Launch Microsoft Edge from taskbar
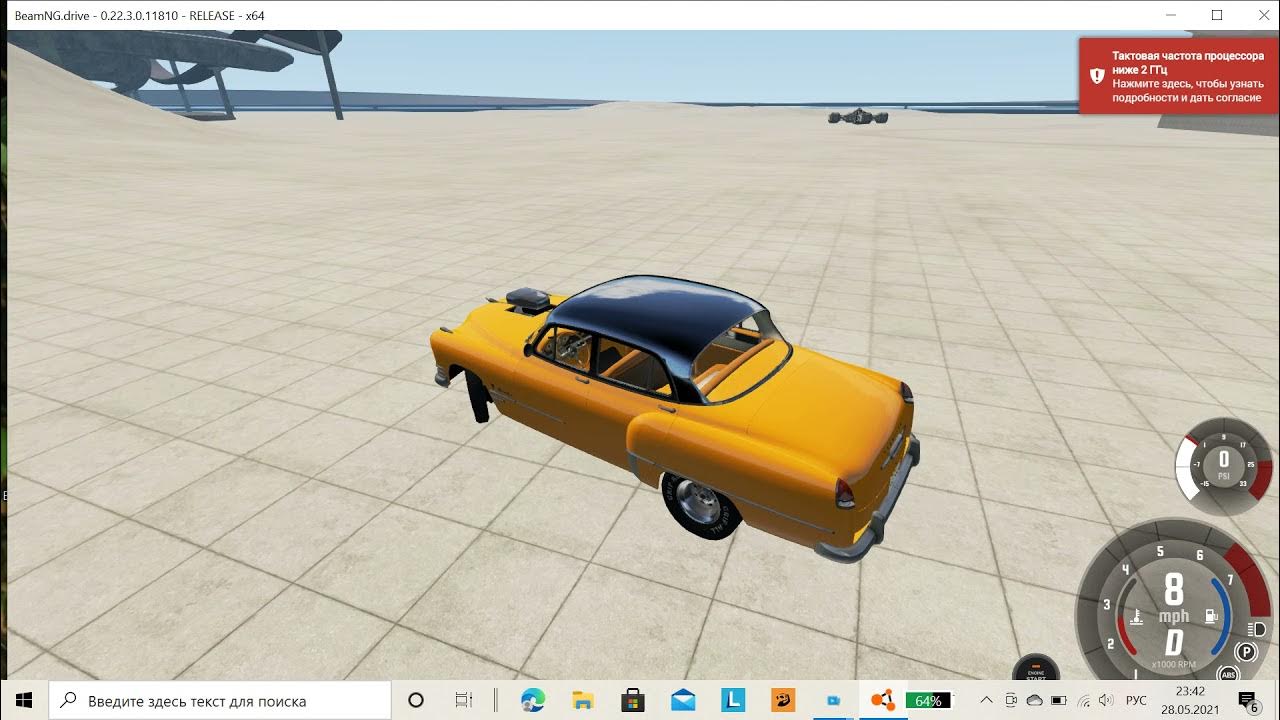Image resolution: width=1280 pixels, height=720 pixels. [533, 700]
